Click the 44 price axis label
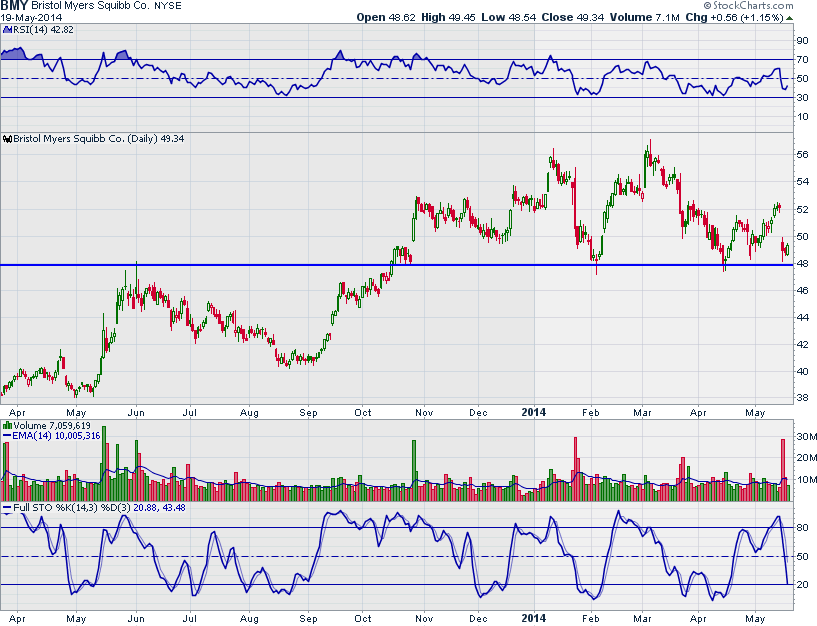 pyautogui.click(x=802, y=317)
